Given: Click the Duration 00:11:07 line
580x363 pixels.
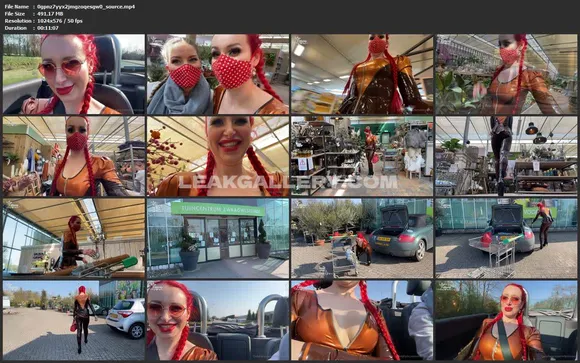Looking at the screenshot, I should [31, 28].
